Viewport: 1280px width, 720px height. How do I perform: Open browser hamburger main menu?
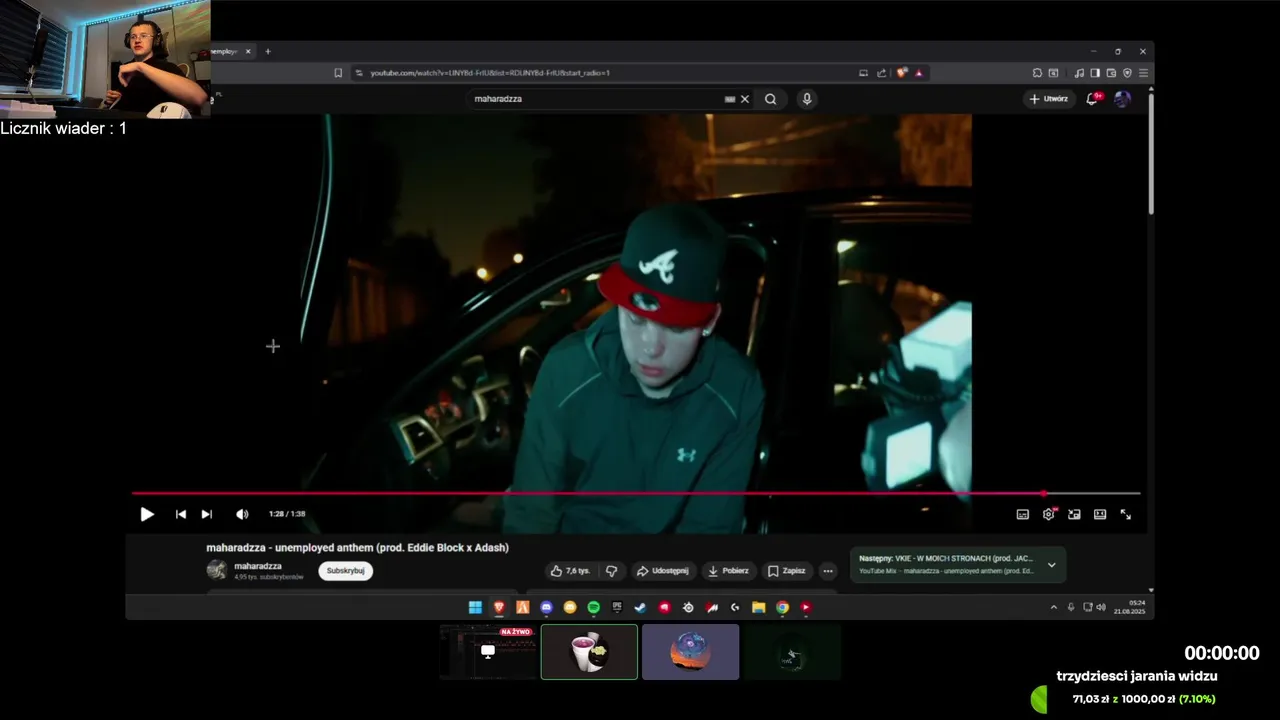[1143, 73]
